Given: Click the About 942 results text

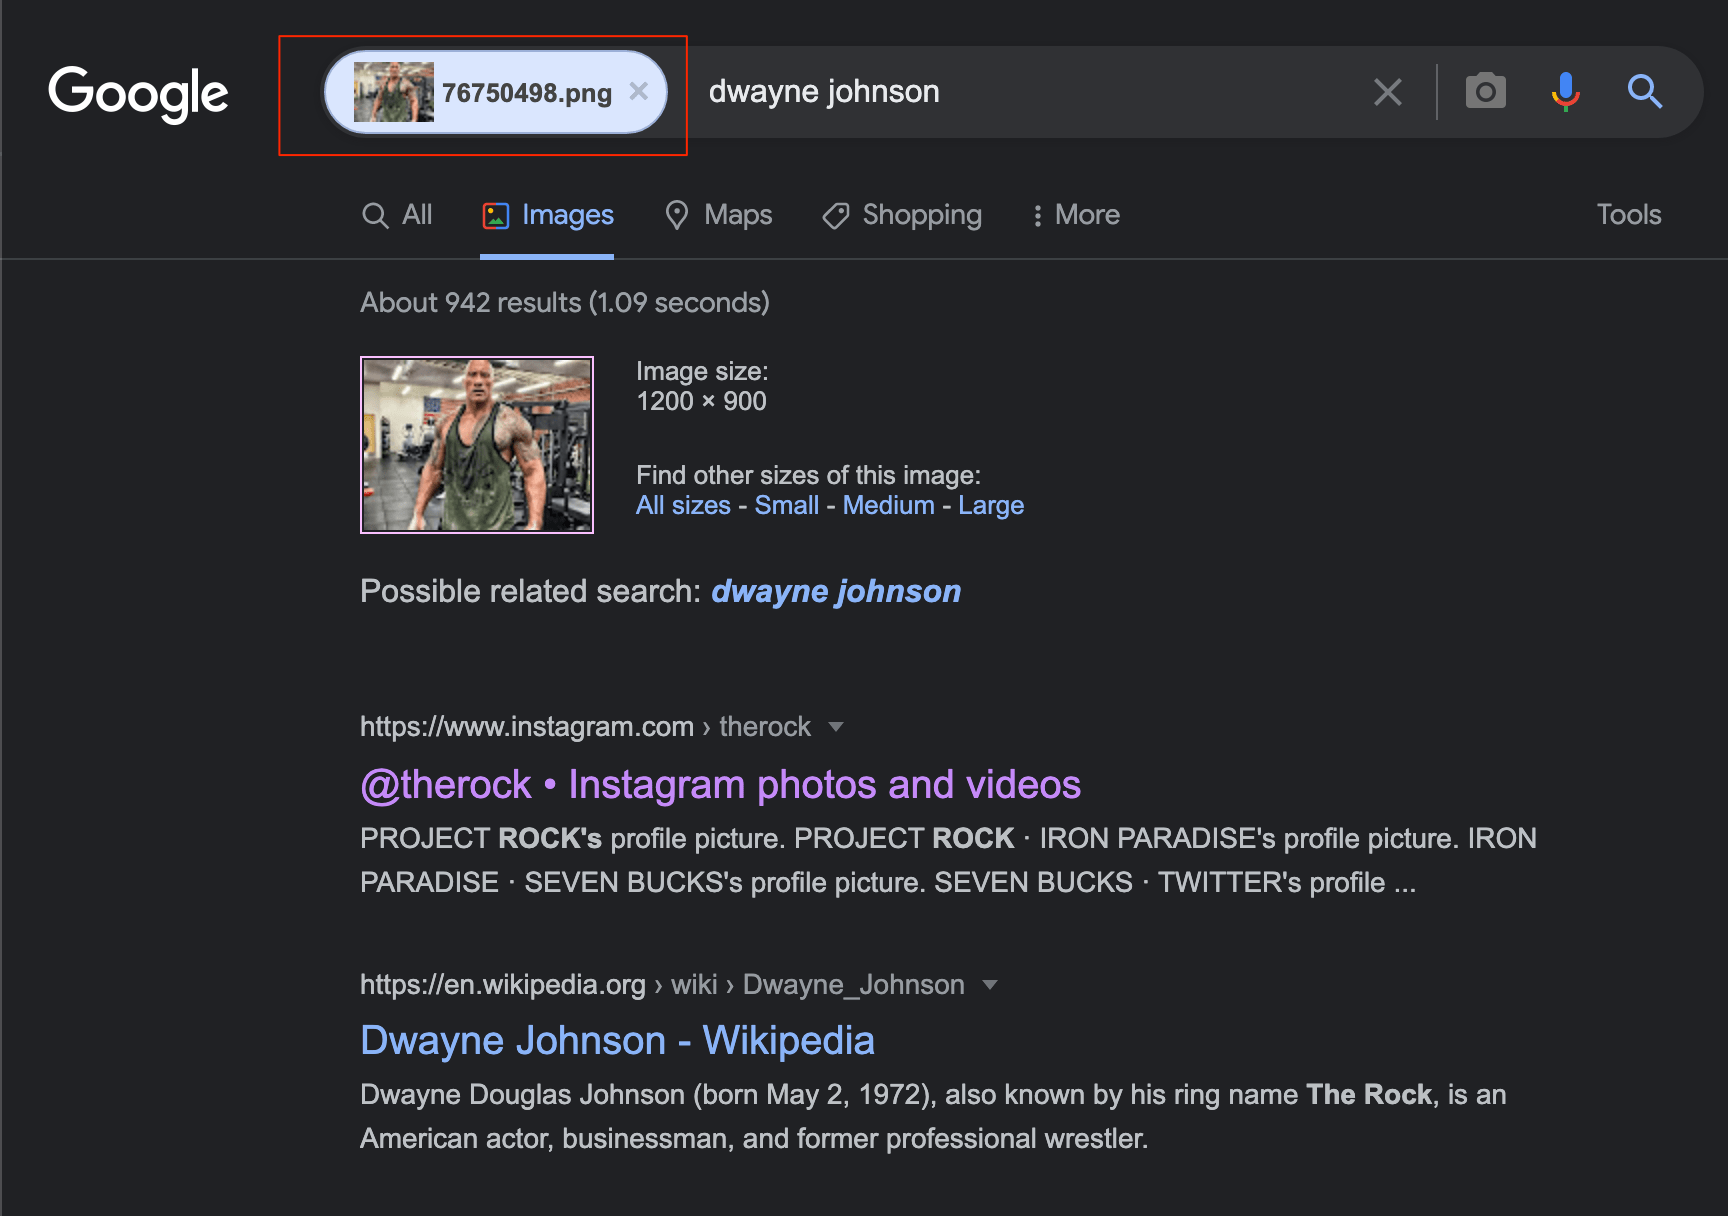Looking at the screenshot, I should pos(565,303).
